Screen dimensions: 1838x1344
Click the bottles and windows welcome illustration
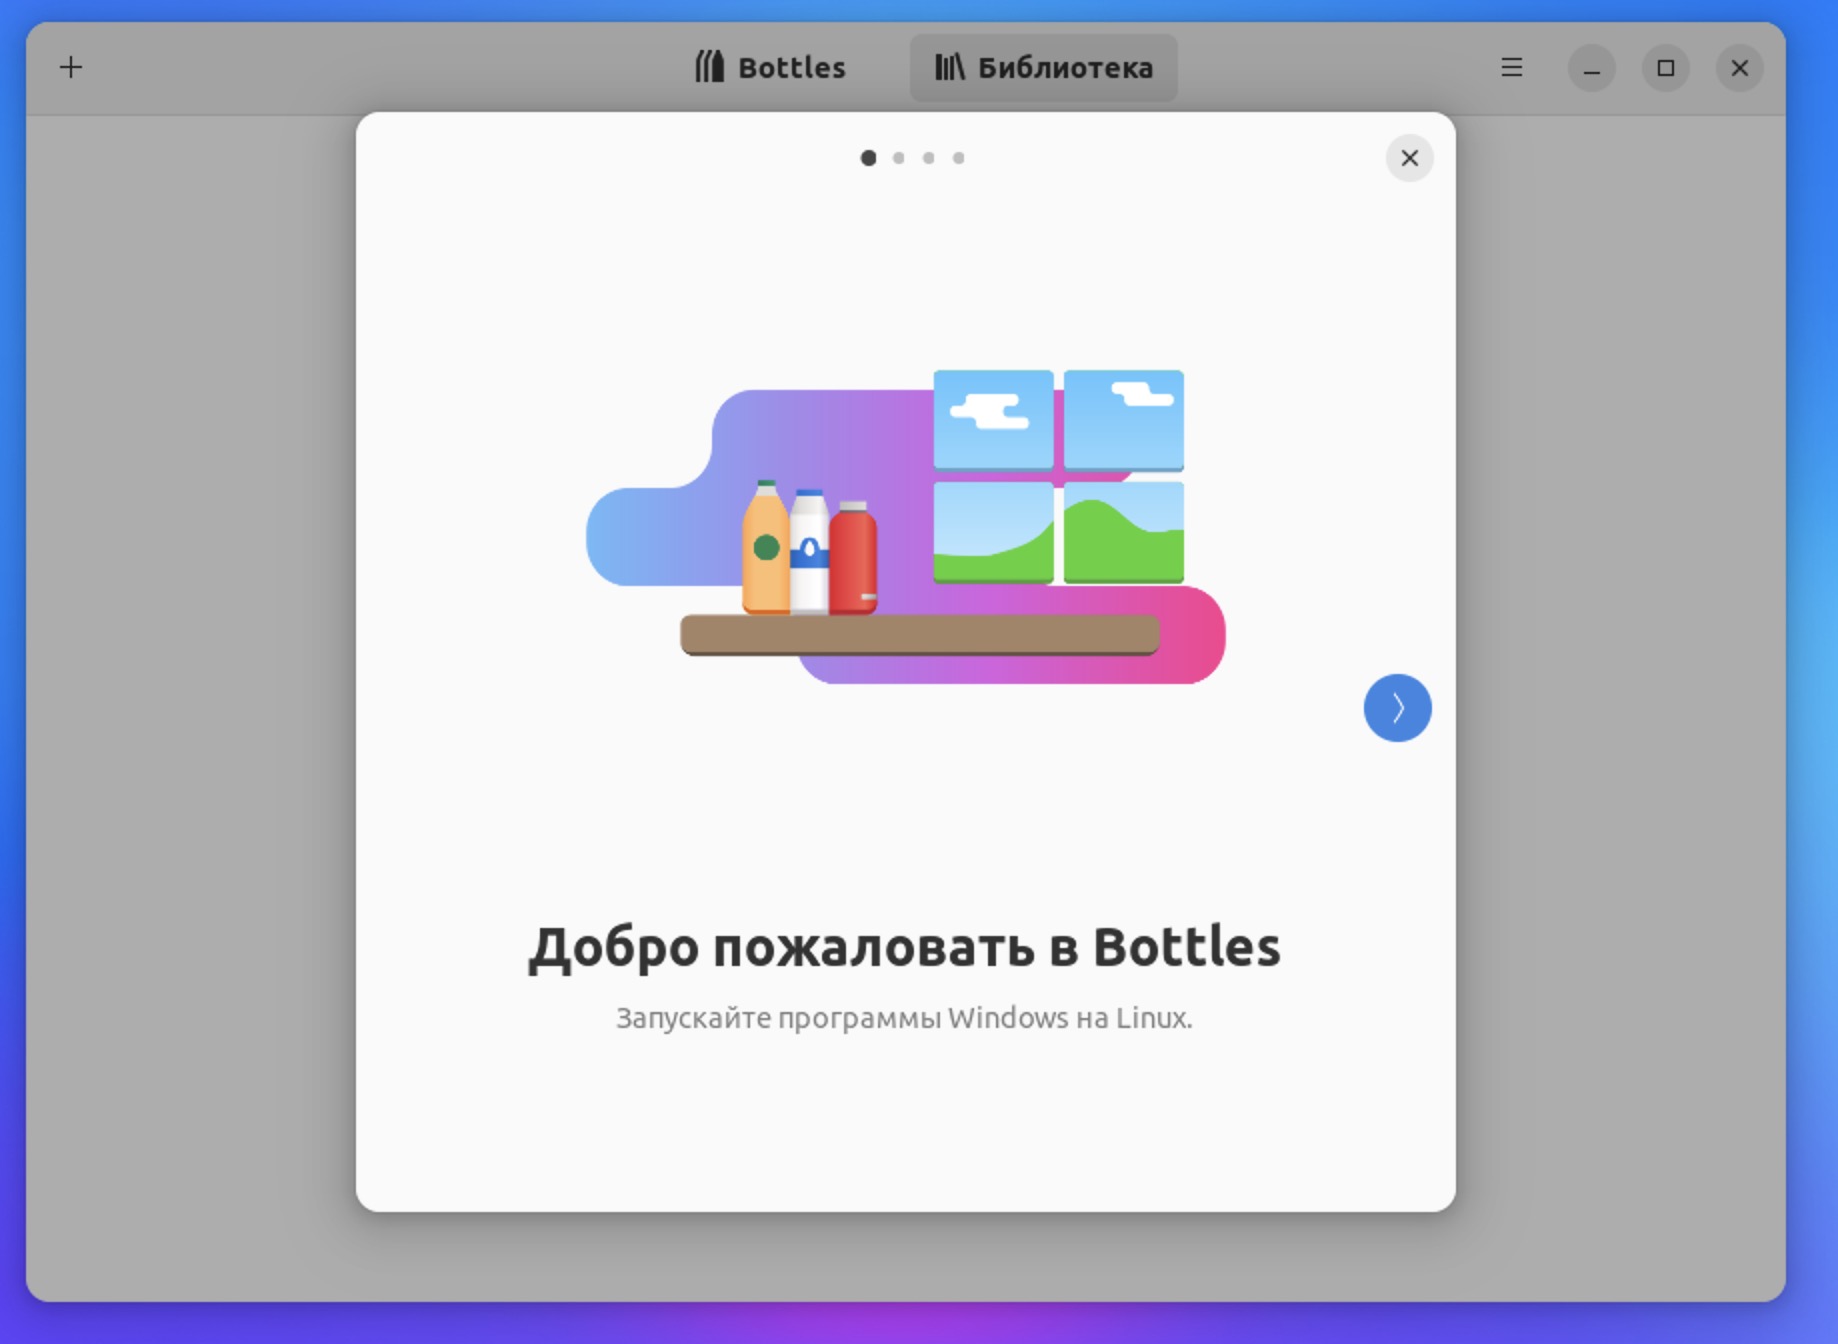coord(905,527)
